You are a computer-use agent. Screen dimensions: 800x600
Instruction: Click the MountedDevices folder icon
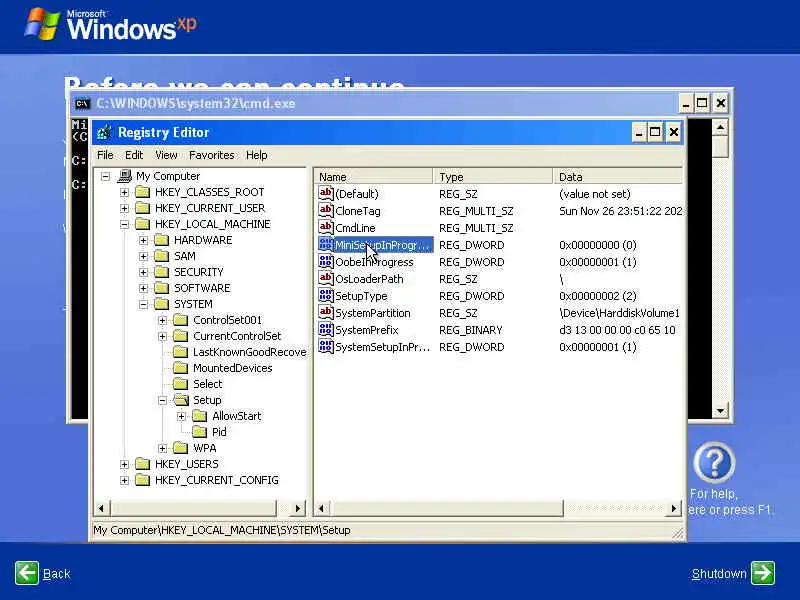(181, 368)
